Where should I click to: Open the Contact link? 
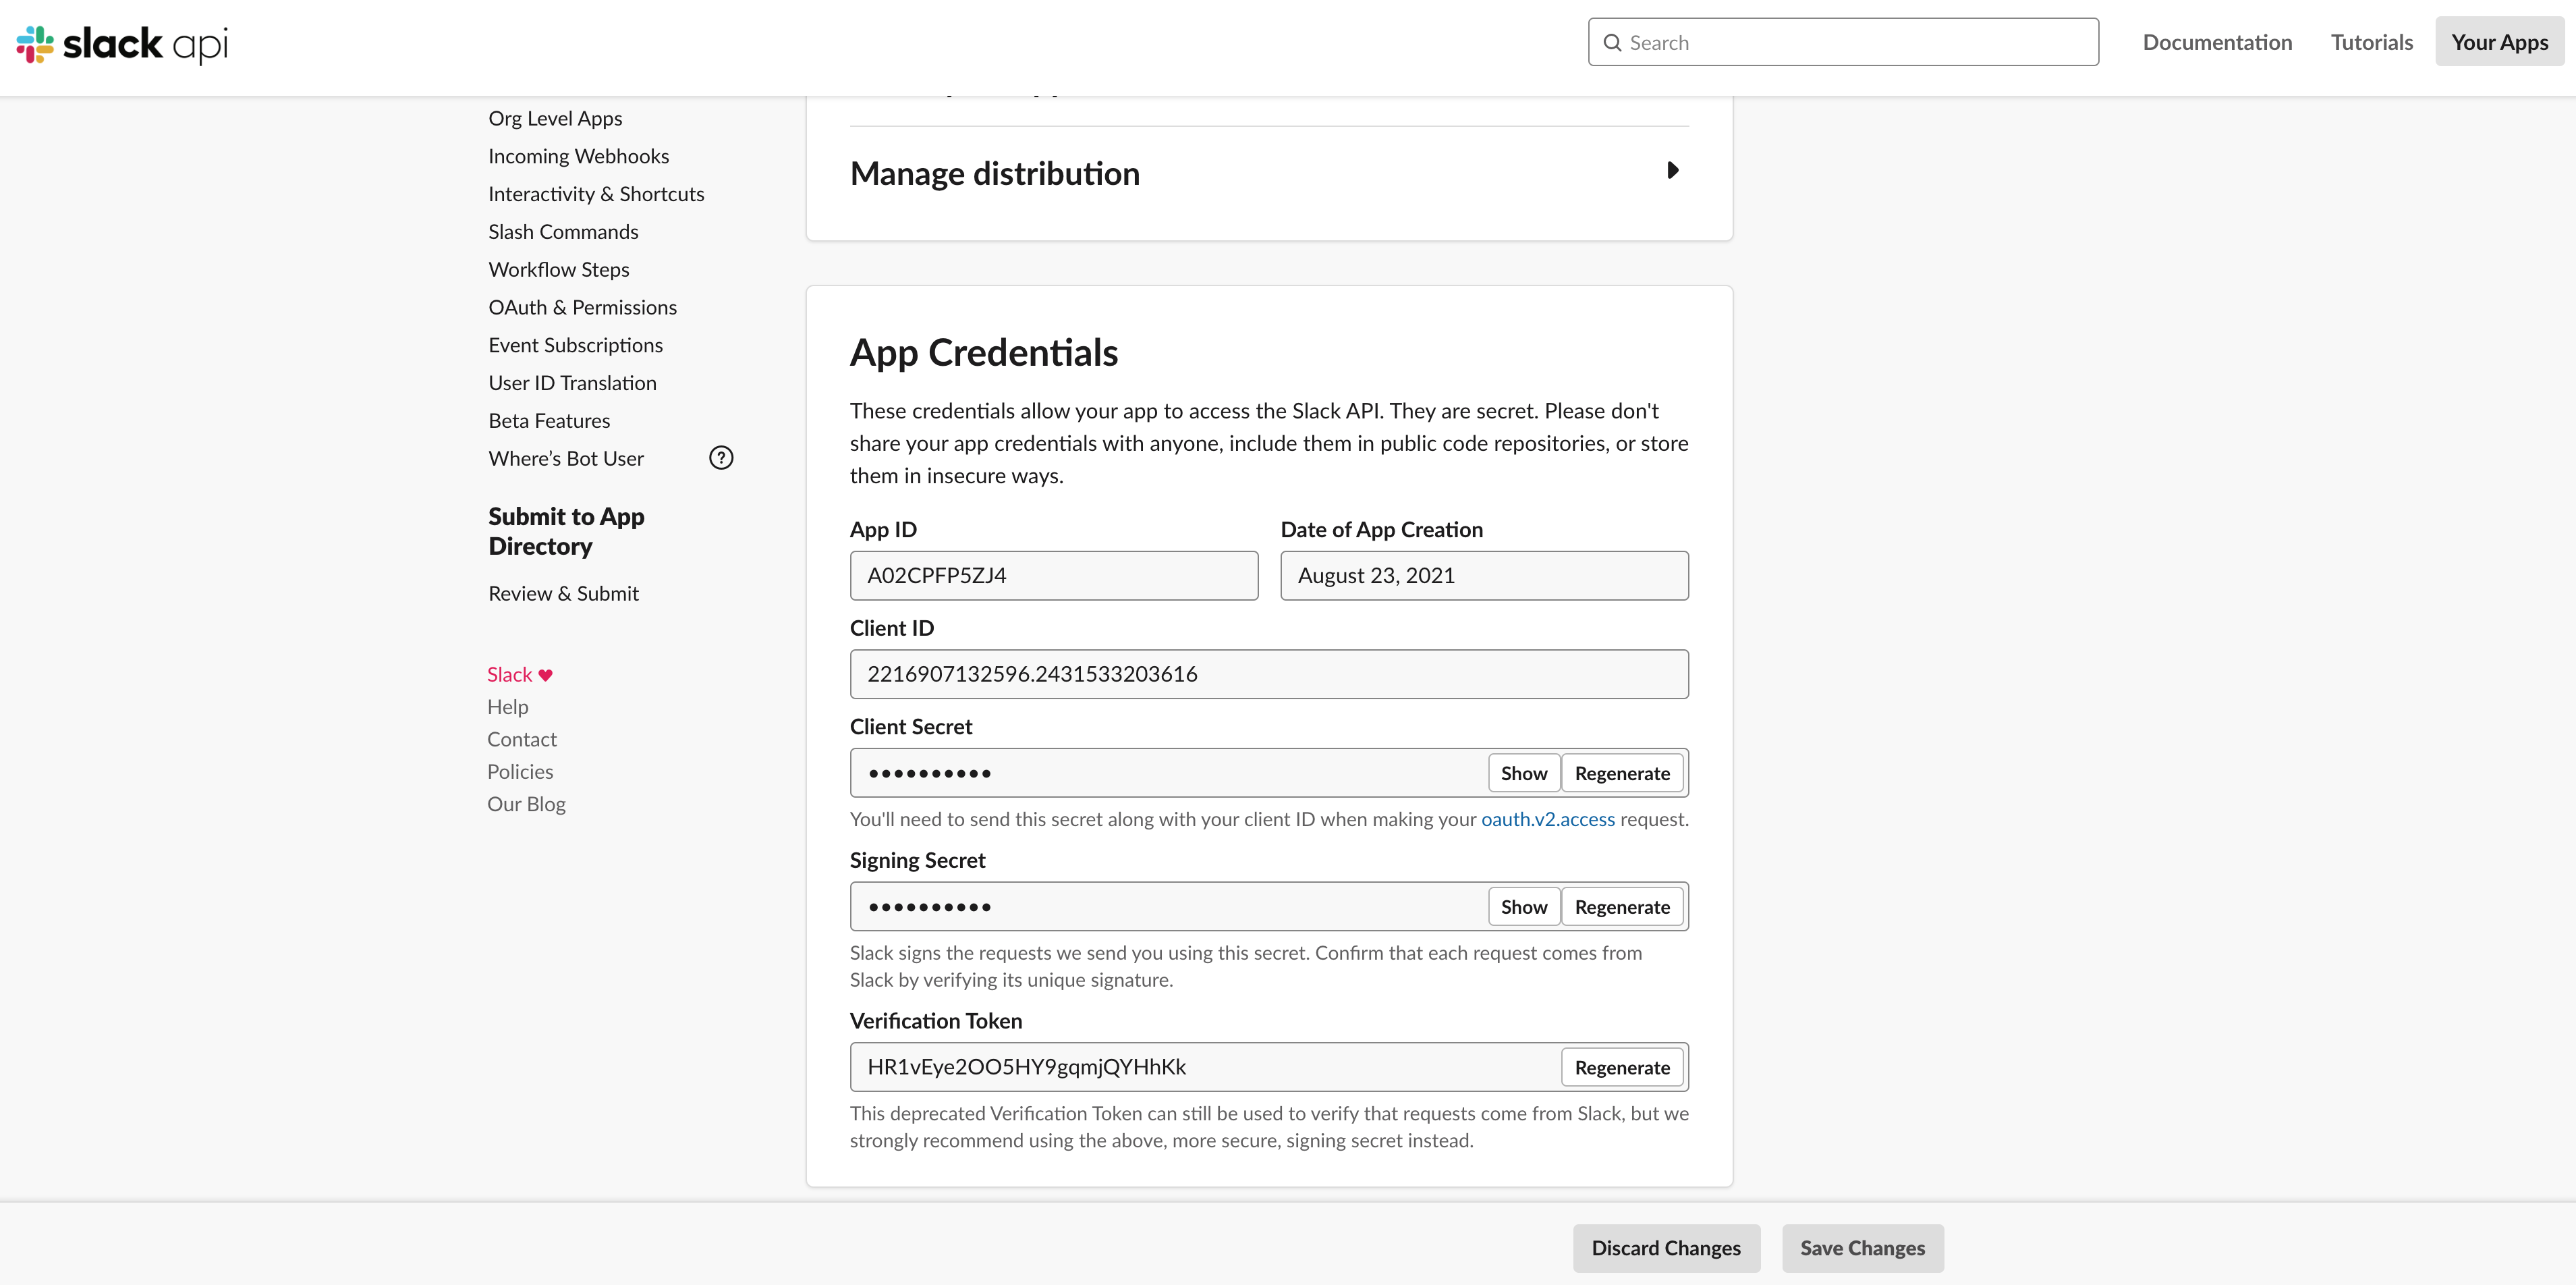coord(521,739)
